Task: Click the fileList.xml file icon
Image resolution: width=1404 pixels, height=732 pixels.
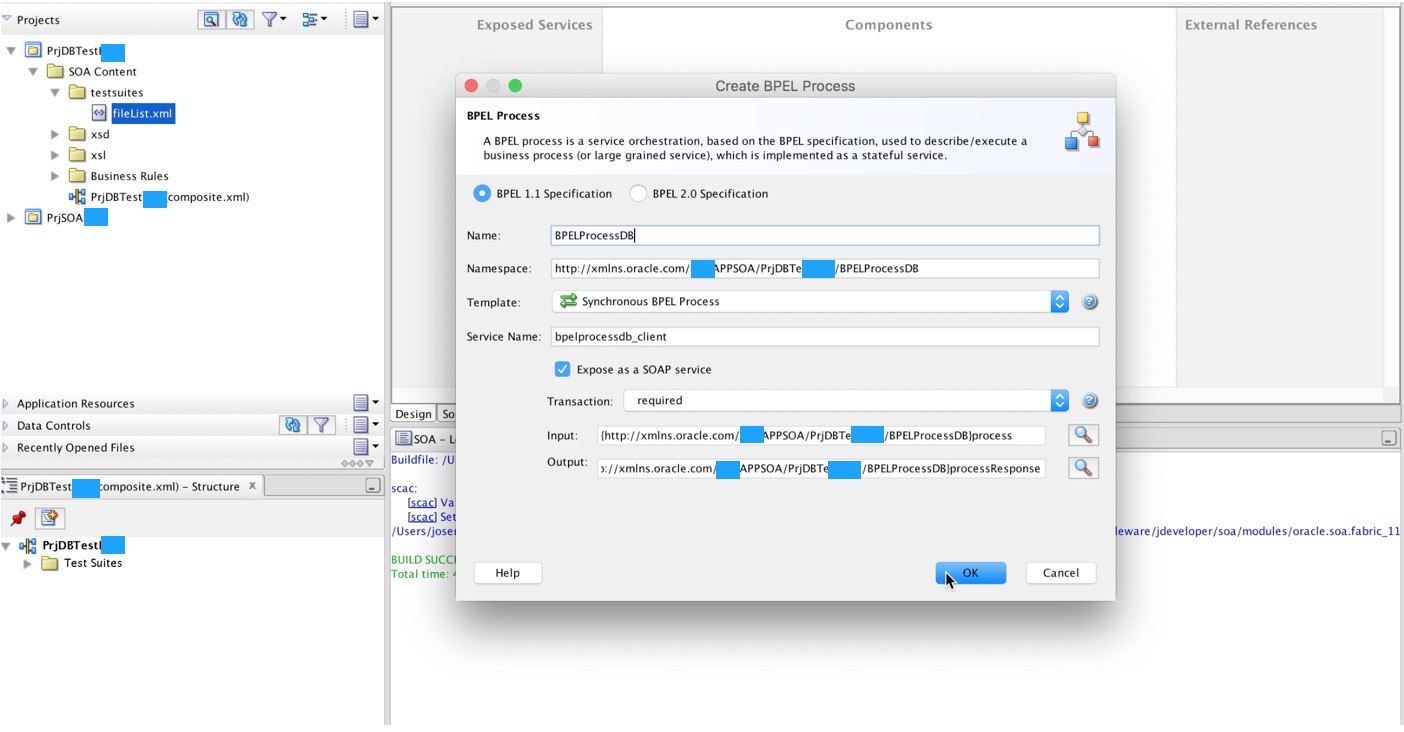Action: 99,113
